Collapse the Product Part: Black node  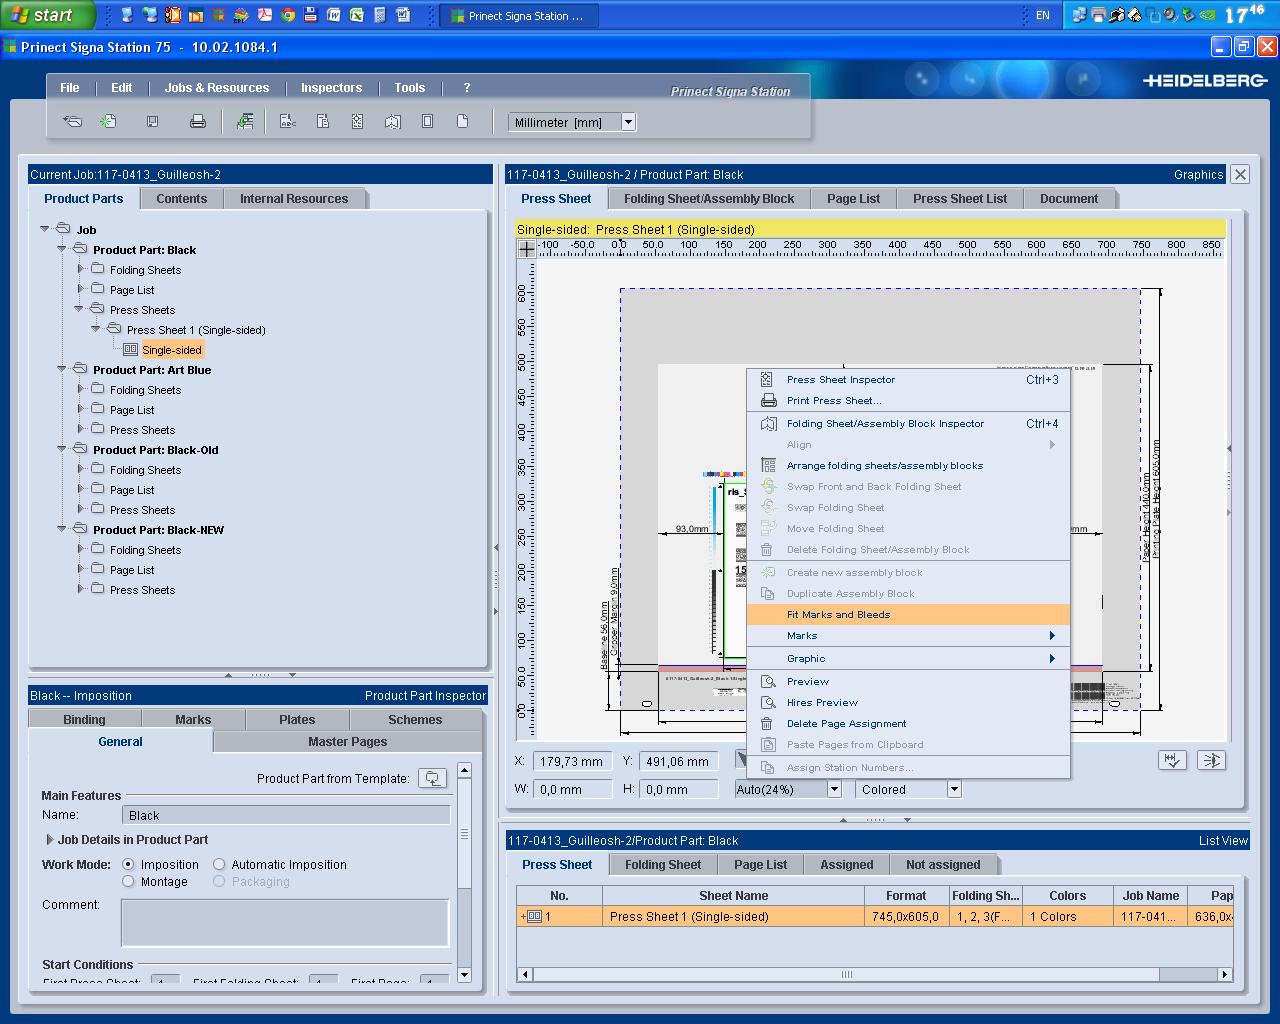(61, 248)
